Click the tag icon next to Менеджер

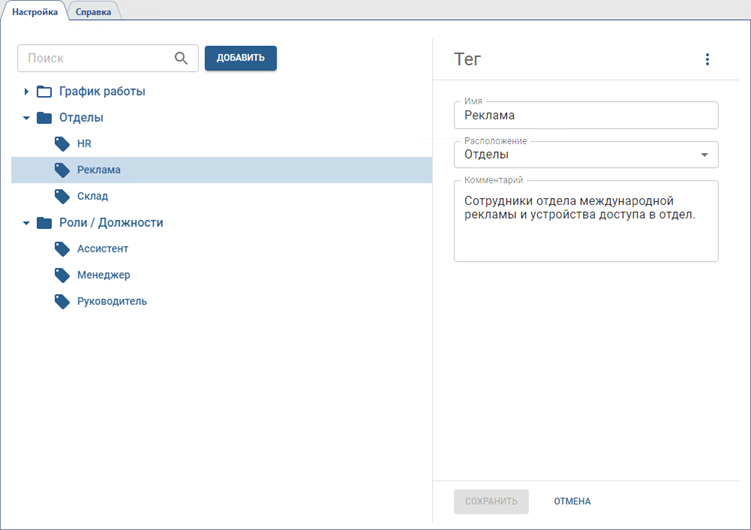pos(62,275)
